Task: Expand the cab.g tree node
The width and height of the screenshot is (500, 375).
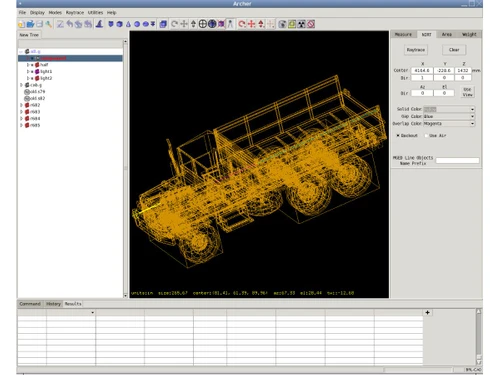Action: [21, 85]
